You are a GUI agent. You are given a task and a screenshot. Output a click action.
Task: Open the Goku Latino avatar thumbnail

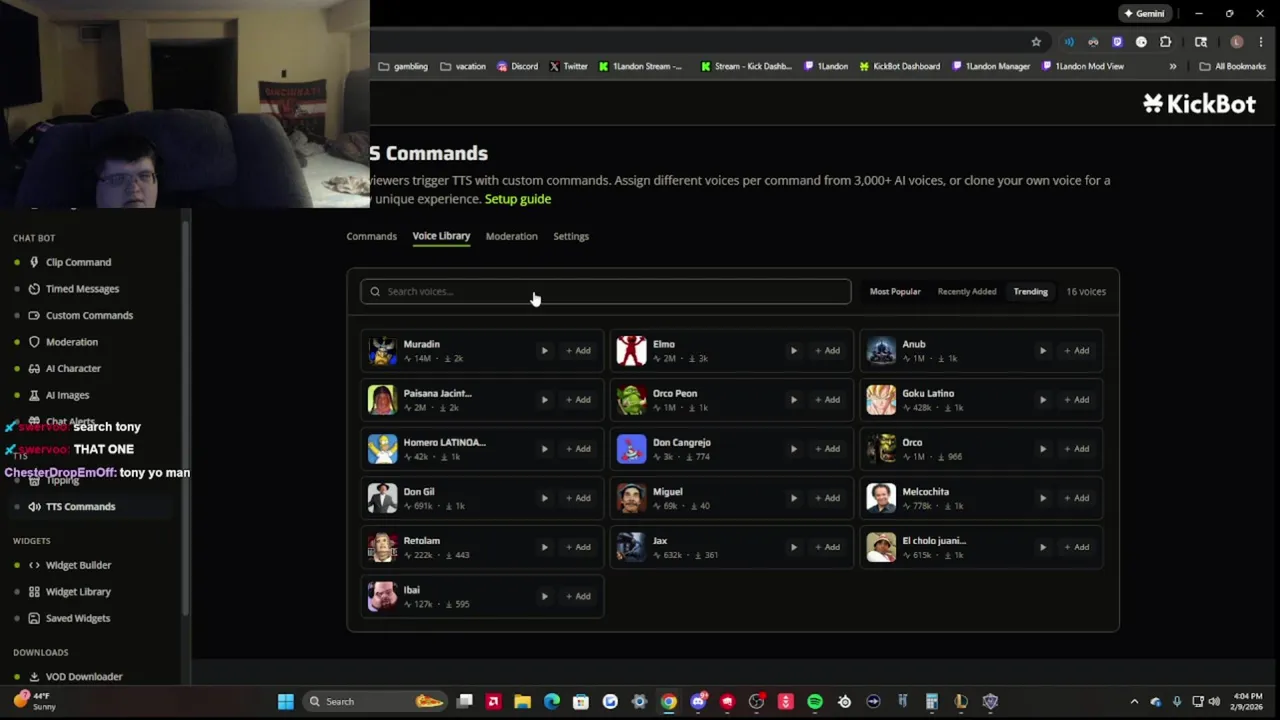click(x=880, y=400)
